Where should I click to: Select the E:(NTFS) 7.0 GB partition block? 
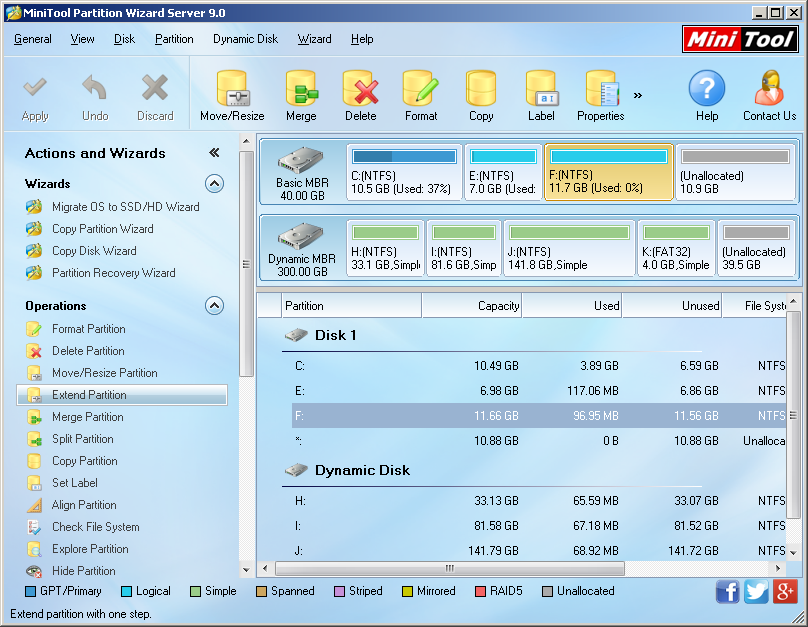click(x=503, y=172)
